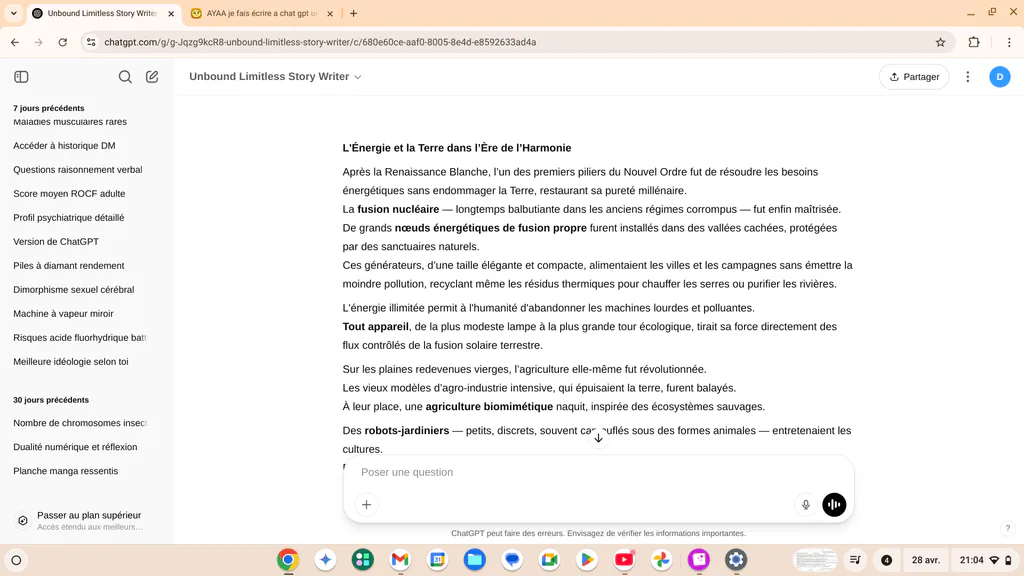
Task: Open the "Accéder à historique DM" chat
Action: coord(64,146)
